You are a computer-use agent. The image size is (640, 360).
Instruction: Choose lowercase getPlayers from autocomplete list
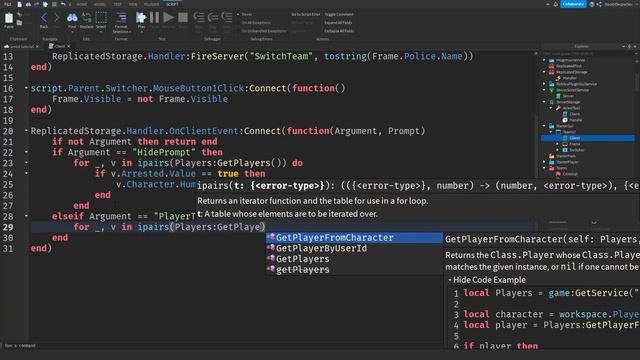(354, 269)
